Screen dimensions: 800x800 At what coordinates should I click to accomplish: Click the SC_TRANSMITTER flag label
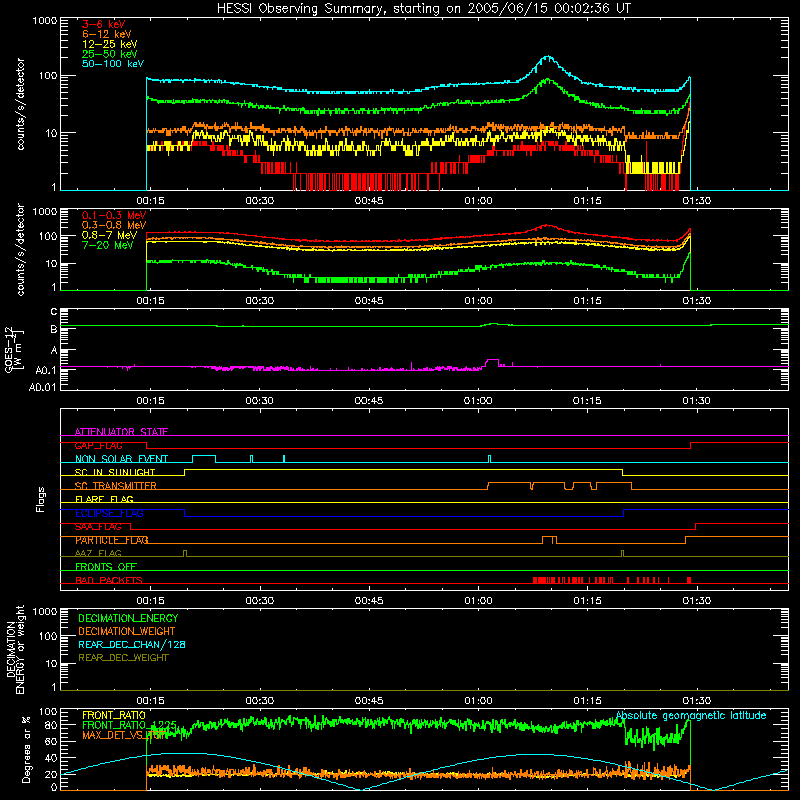pos(116,486)
